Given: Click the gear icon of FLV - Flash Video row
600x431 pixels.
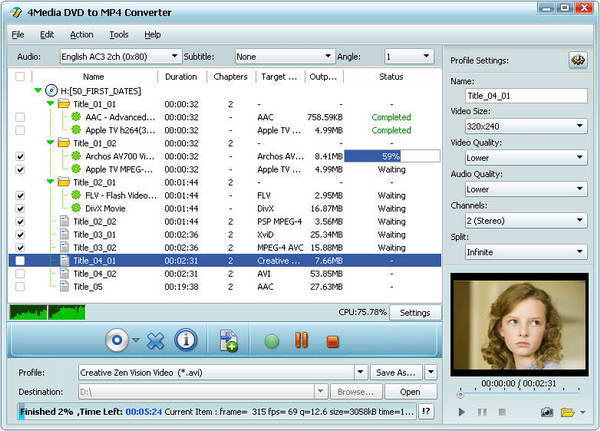Looking at the screenshot, I should coord(76,195).
